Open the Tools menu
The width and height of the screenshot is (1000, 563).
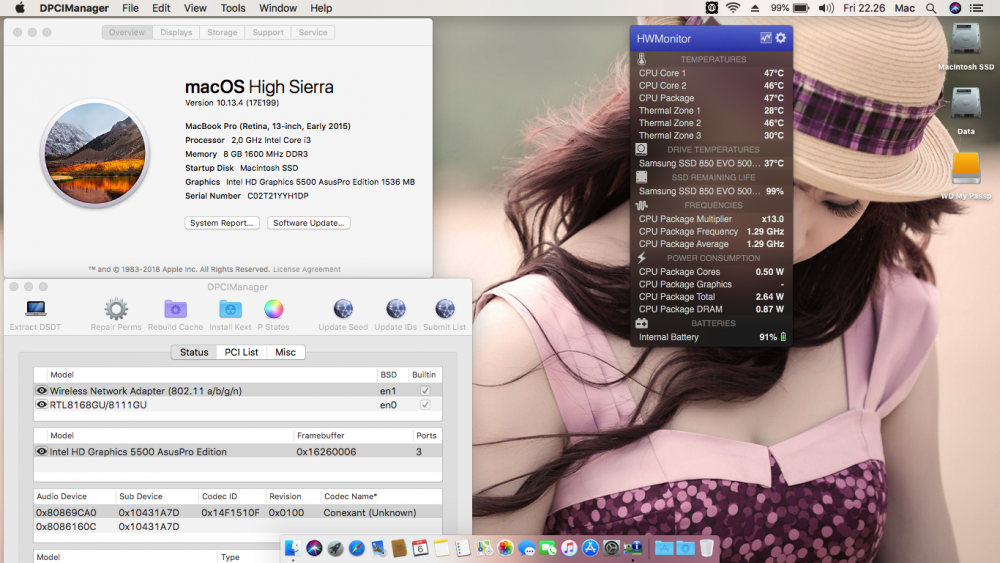[233, 8]
